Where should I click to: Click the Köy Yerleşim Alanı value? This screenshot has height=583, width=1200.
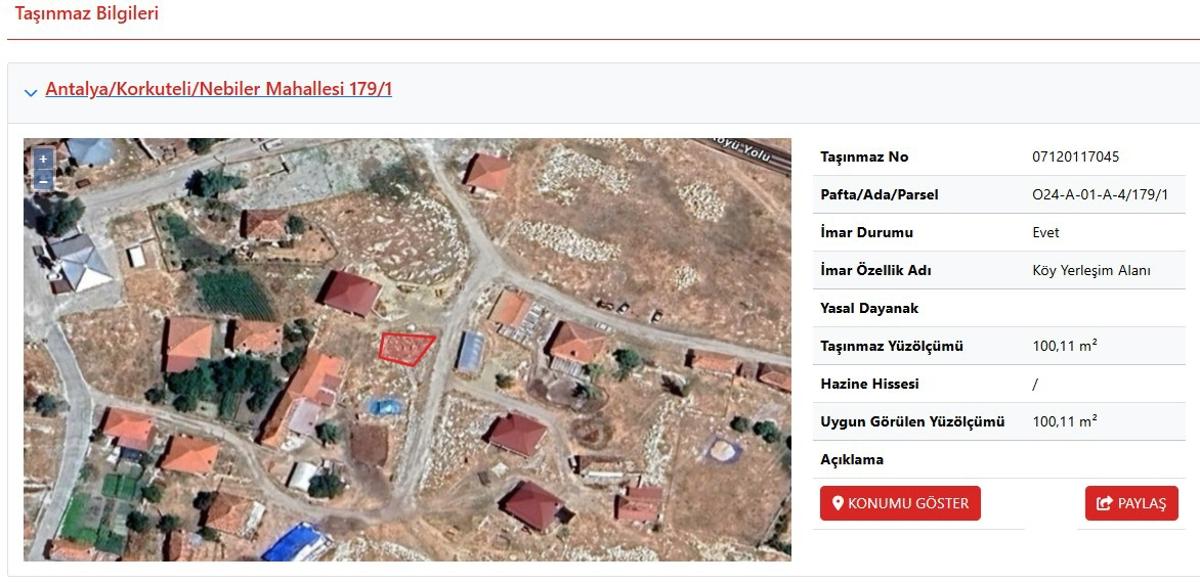(x=1091, y=271)
